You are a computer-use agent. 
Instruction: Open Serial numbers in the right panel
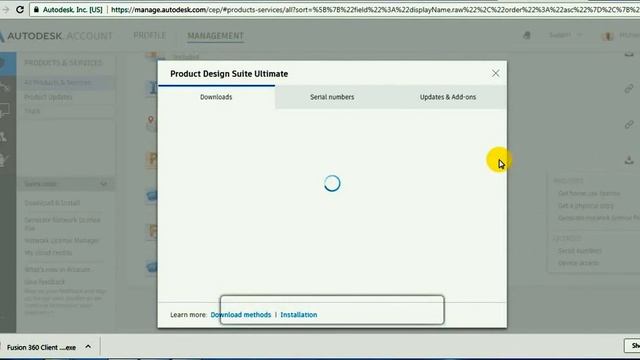tap(580, 251)
